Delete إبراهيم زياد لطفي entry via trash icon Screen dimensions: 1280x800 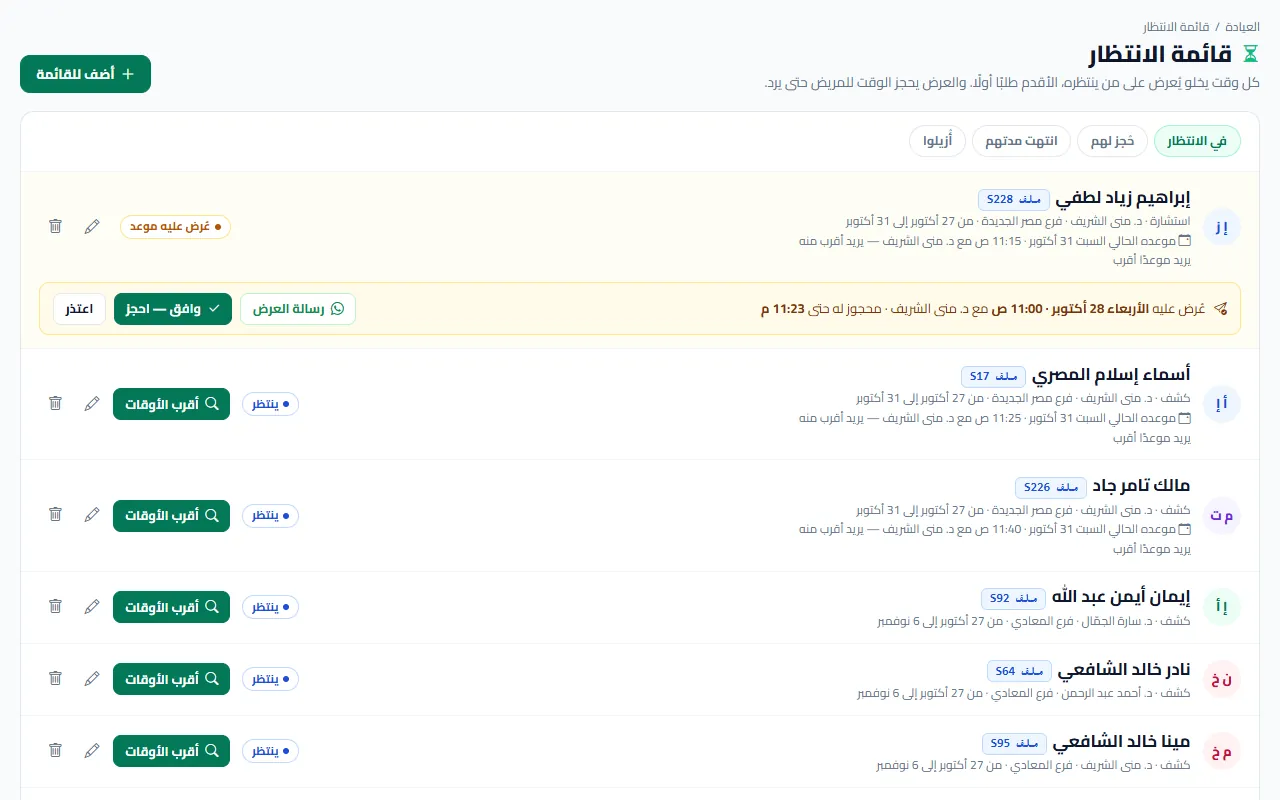point(56,227)
